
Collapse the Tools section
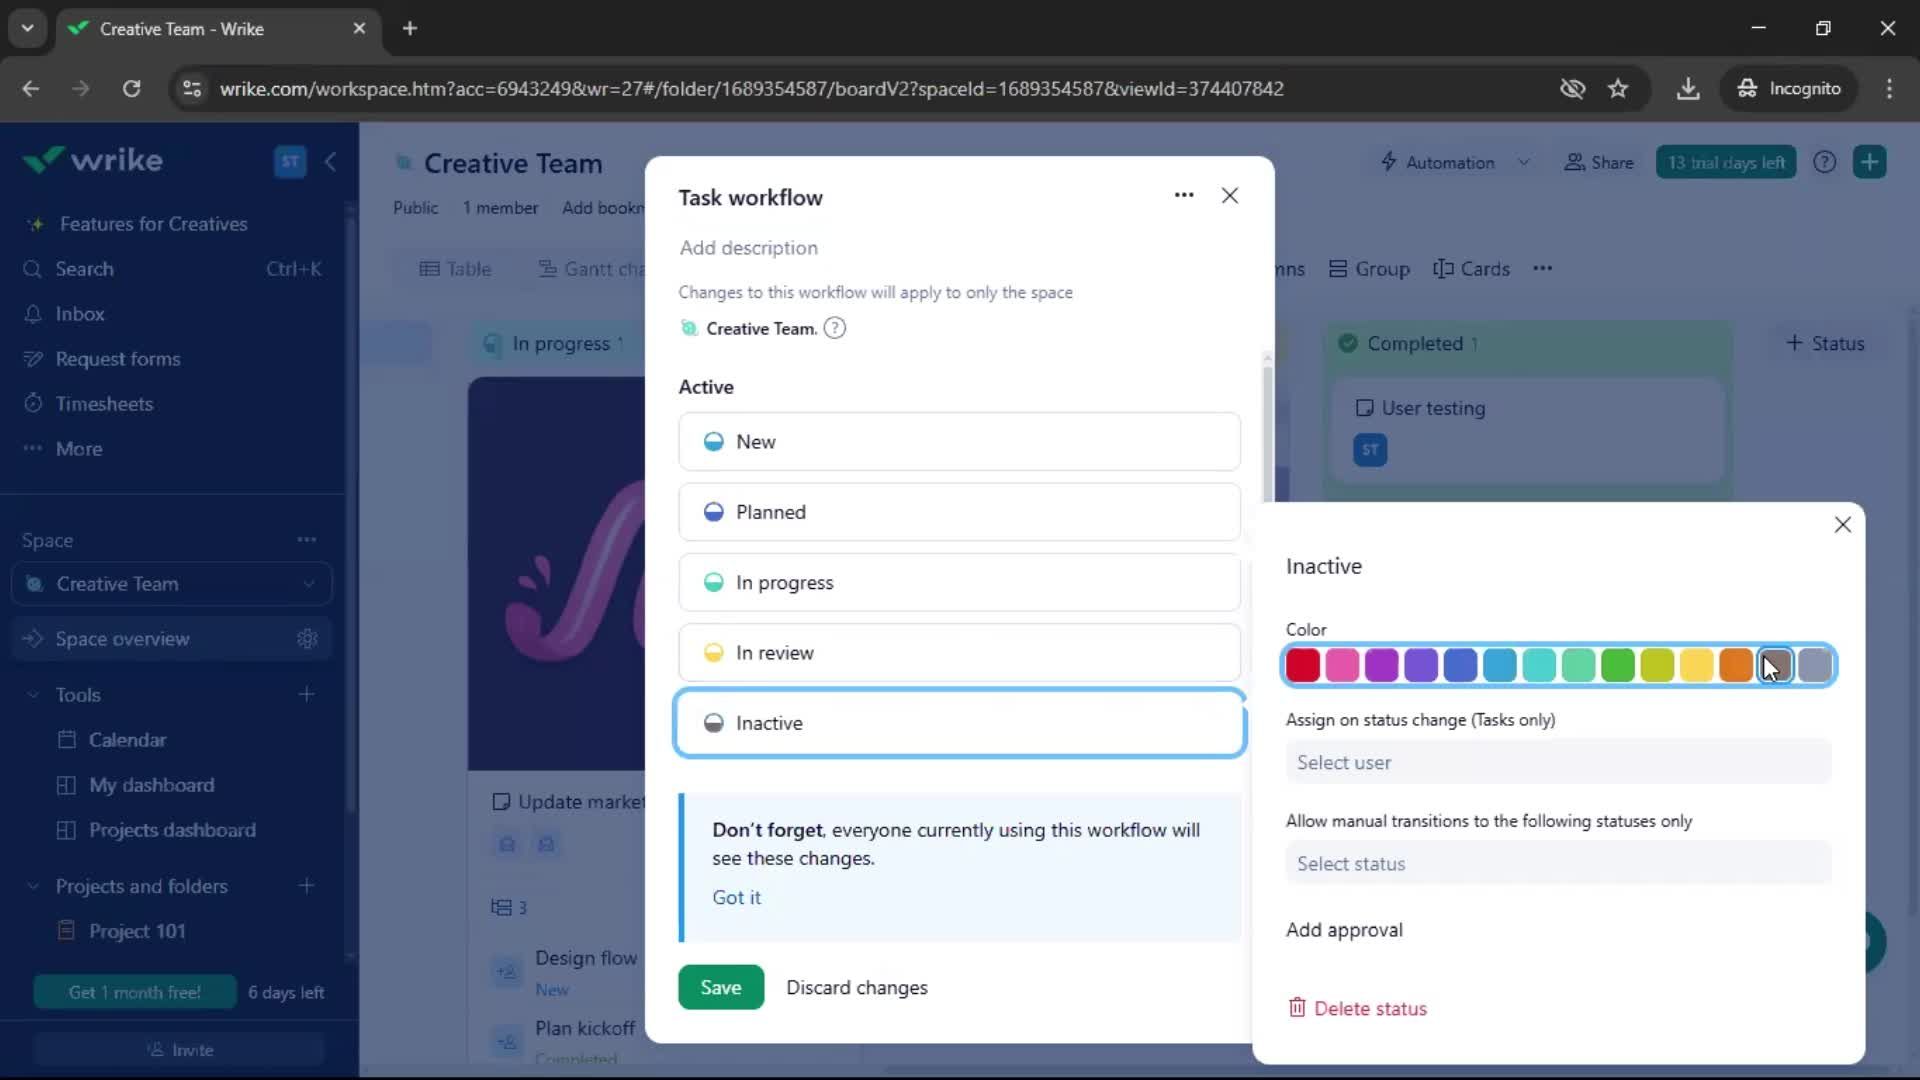pyautogui.click(x=33, y=695)
